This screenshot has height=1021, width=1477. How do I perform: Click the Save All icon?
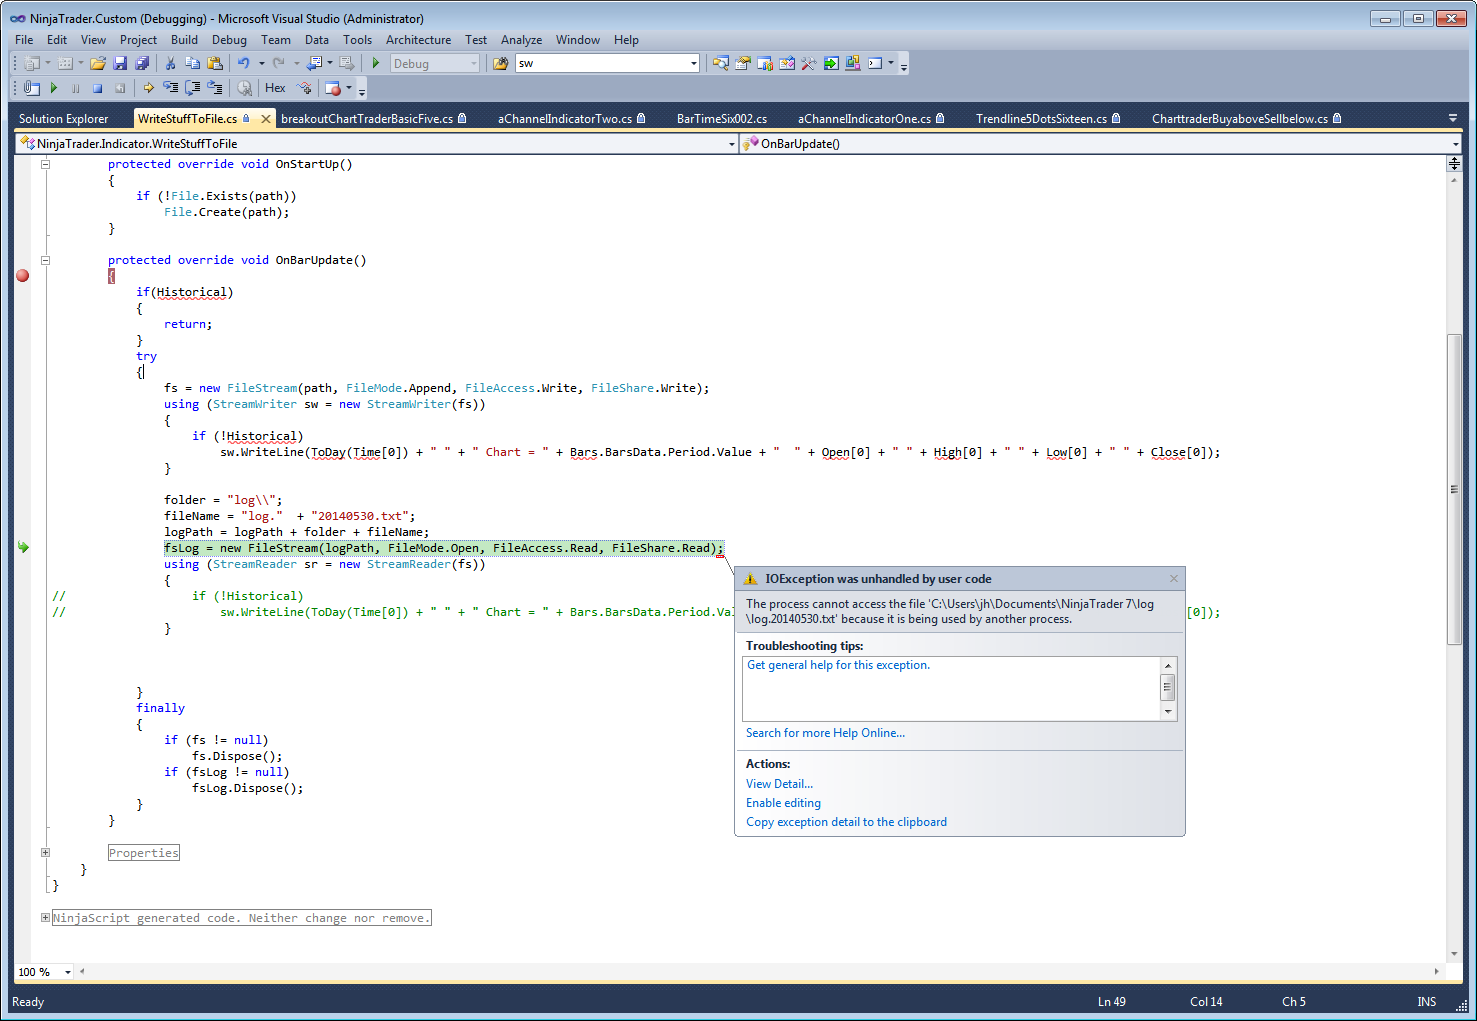142,63
